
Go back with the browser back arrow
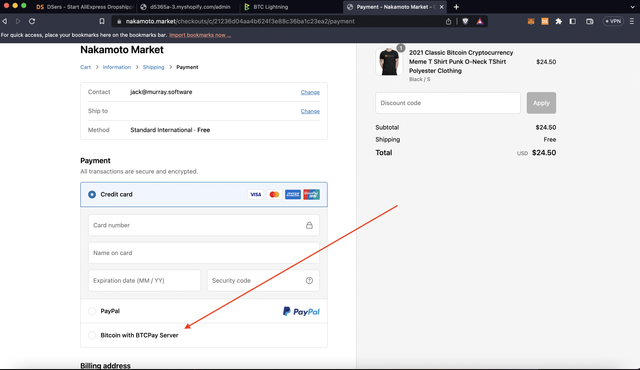[5, 21]
